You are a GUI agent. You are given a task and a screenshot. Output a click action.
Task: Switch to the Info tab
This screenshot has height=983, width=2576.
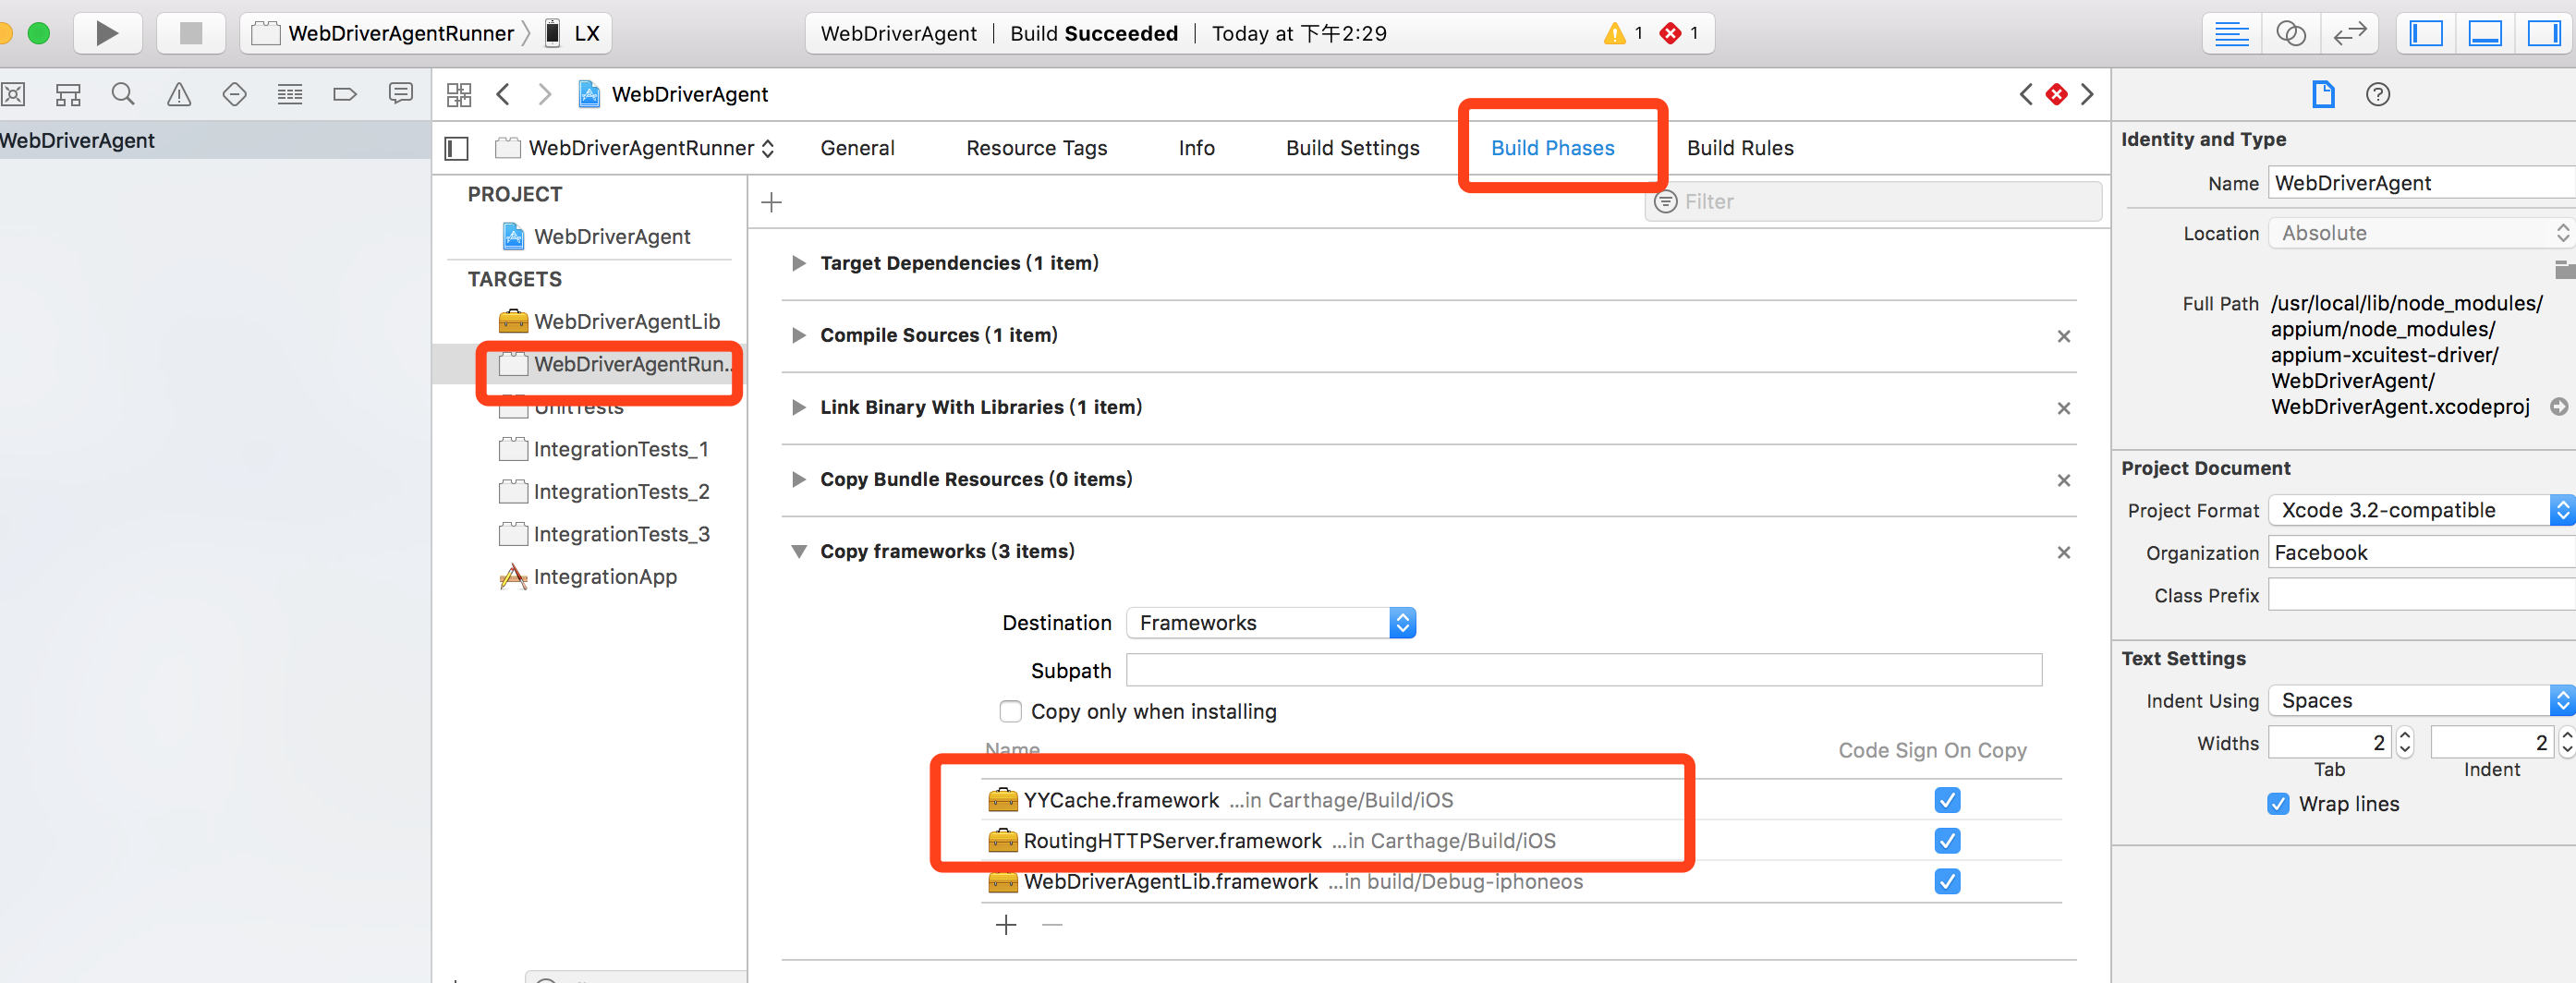1196,148
